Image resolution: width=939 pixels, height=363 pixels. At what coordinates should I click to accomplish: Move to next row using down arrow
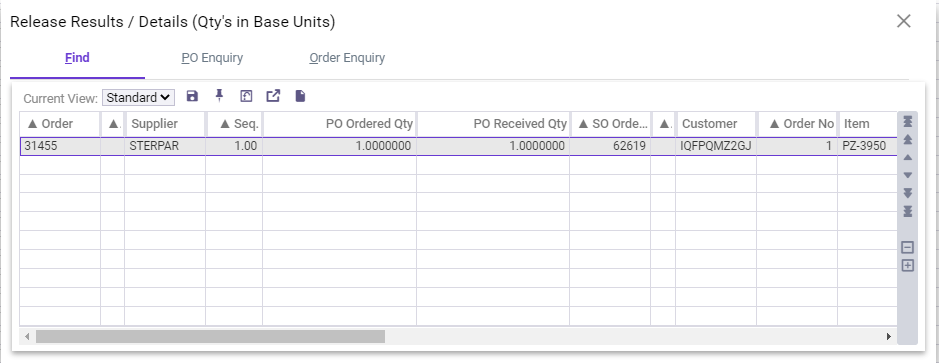pos(907,175)
